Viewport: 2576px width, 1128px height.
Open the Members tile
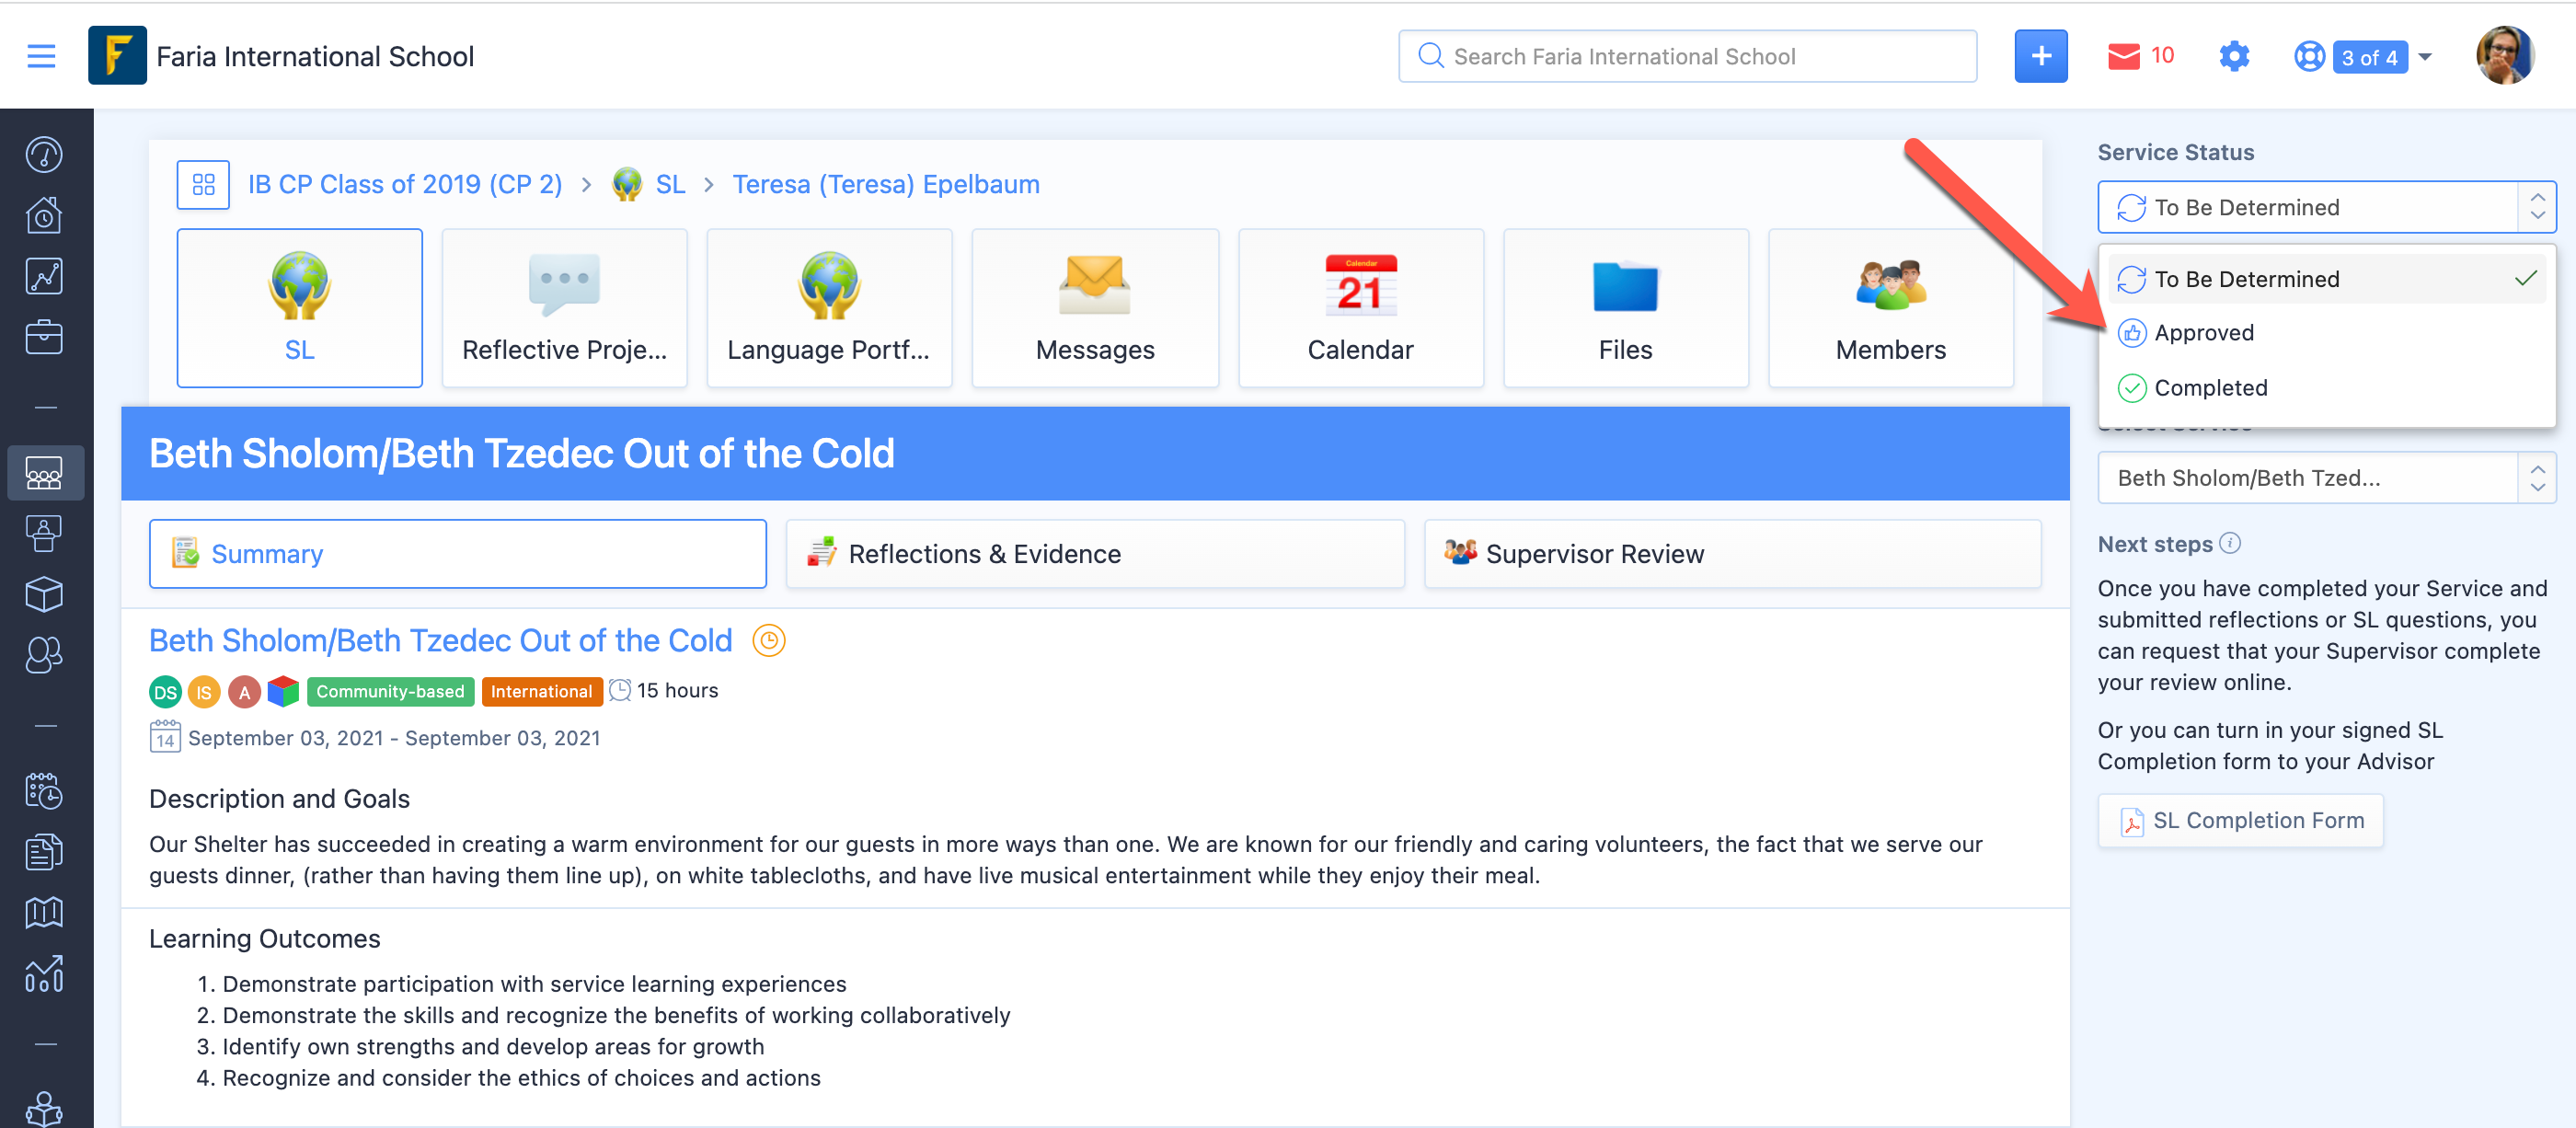click(1890, 308)
